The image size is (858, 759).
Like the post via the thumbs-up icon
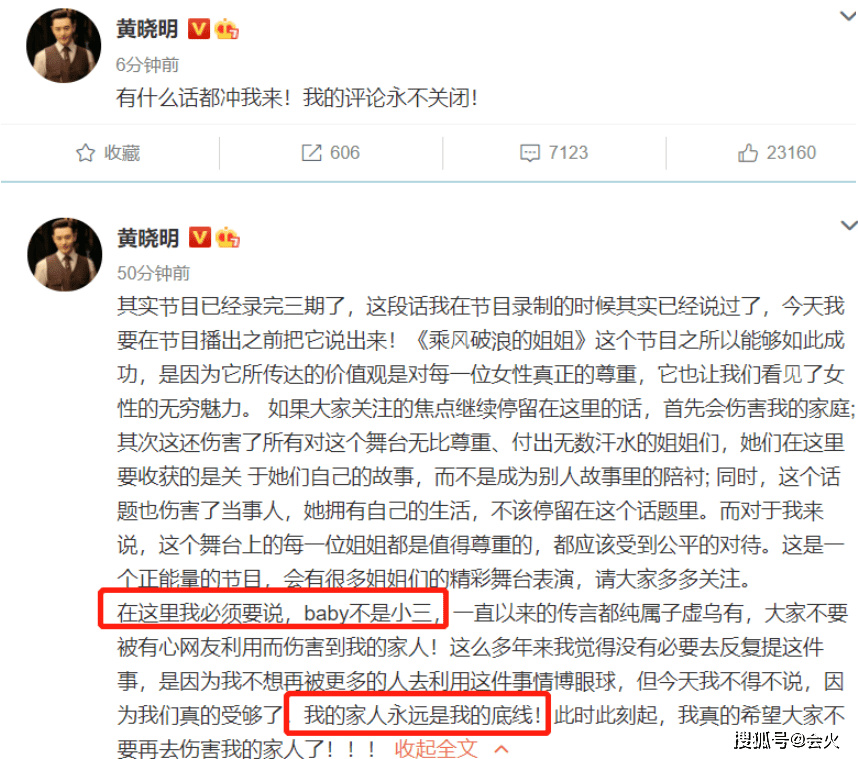(747, 153)
